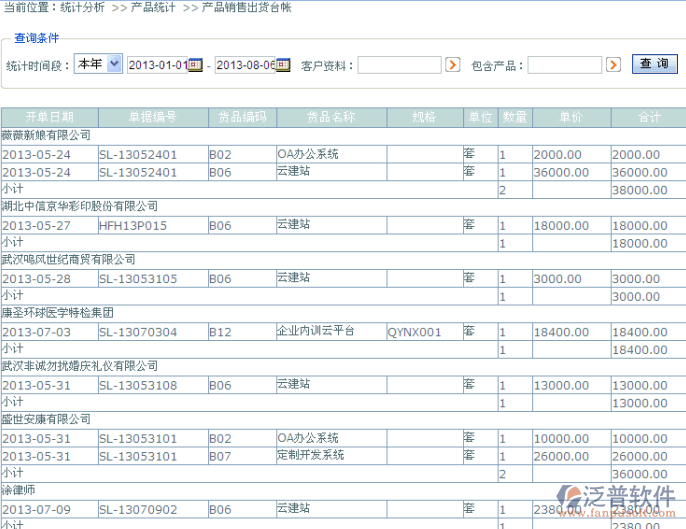
Task: Click OA办公系统 in the 2000.00 row
Action: tap(308, 154)
